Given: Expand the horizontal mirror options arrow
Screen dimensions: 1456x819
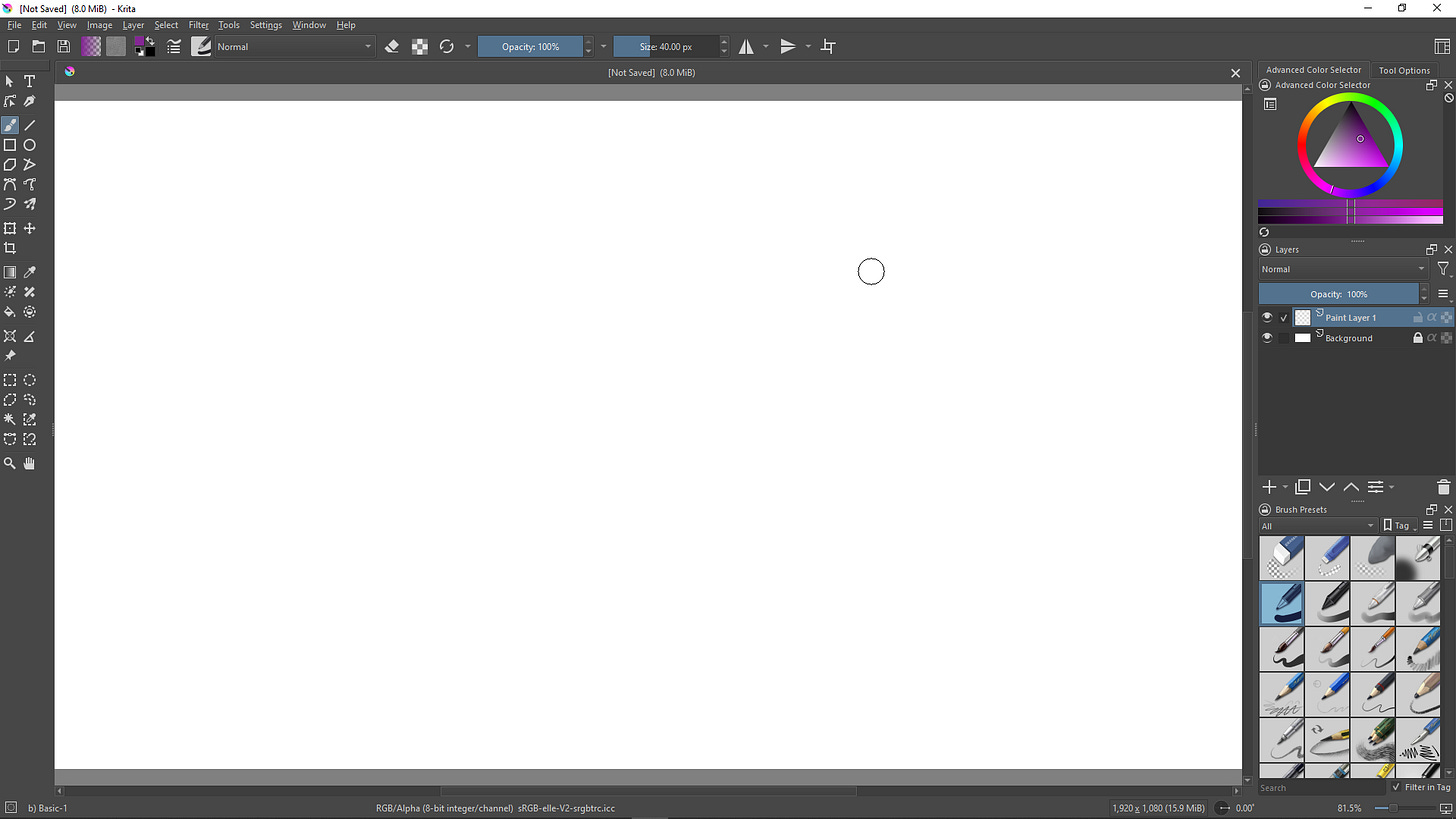Looking at the screenshot, I should pyautogui.click(x=766, y=46).
